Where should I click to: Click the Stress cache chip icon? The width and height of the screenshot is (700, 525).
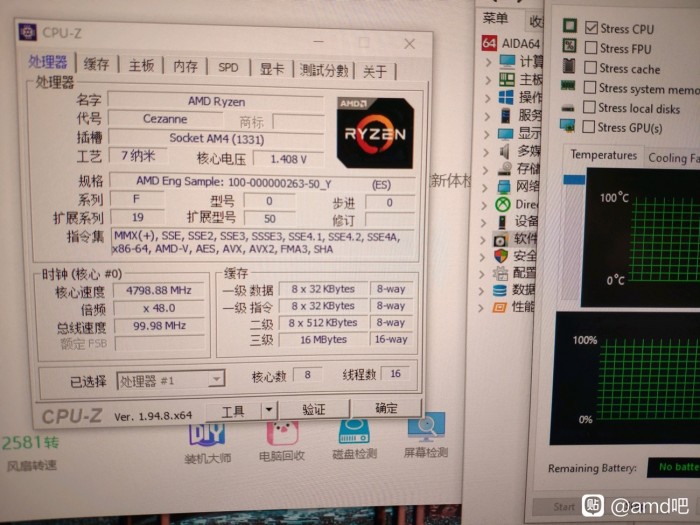tap(569, 66)
